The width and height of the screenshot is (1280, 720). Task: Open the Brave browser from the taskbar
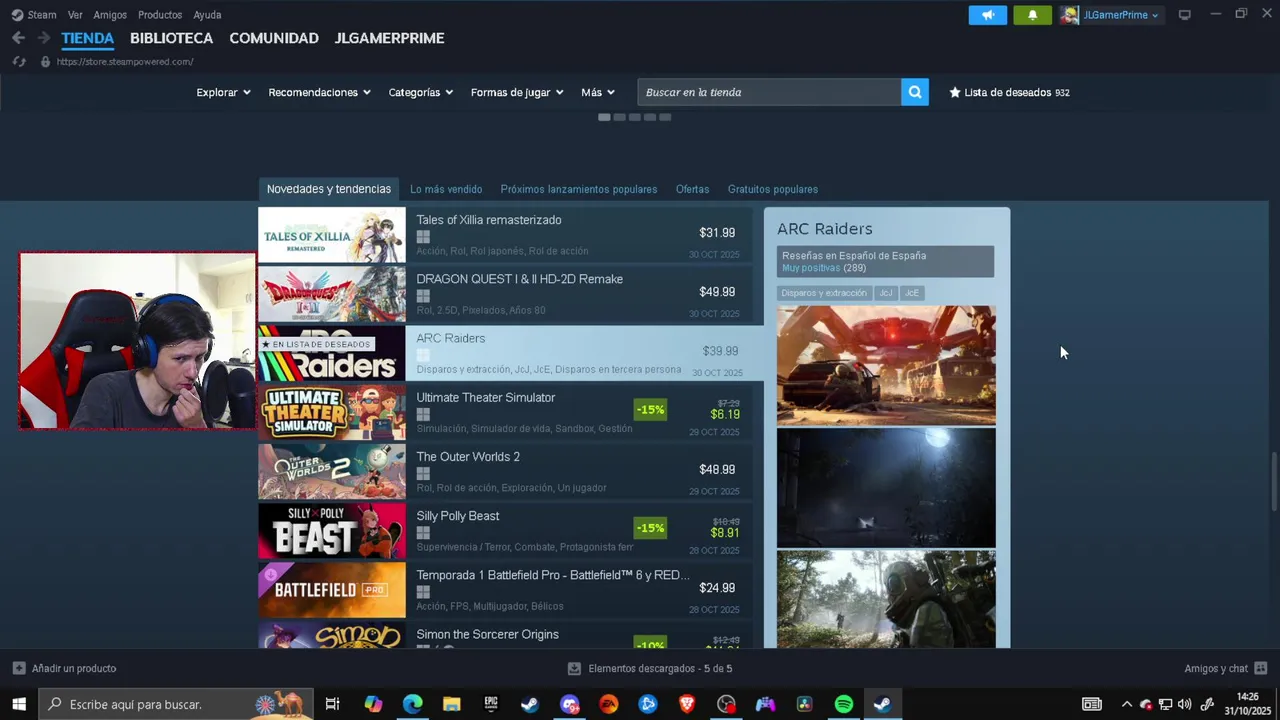pyautogui.click(x=687, y=704)
